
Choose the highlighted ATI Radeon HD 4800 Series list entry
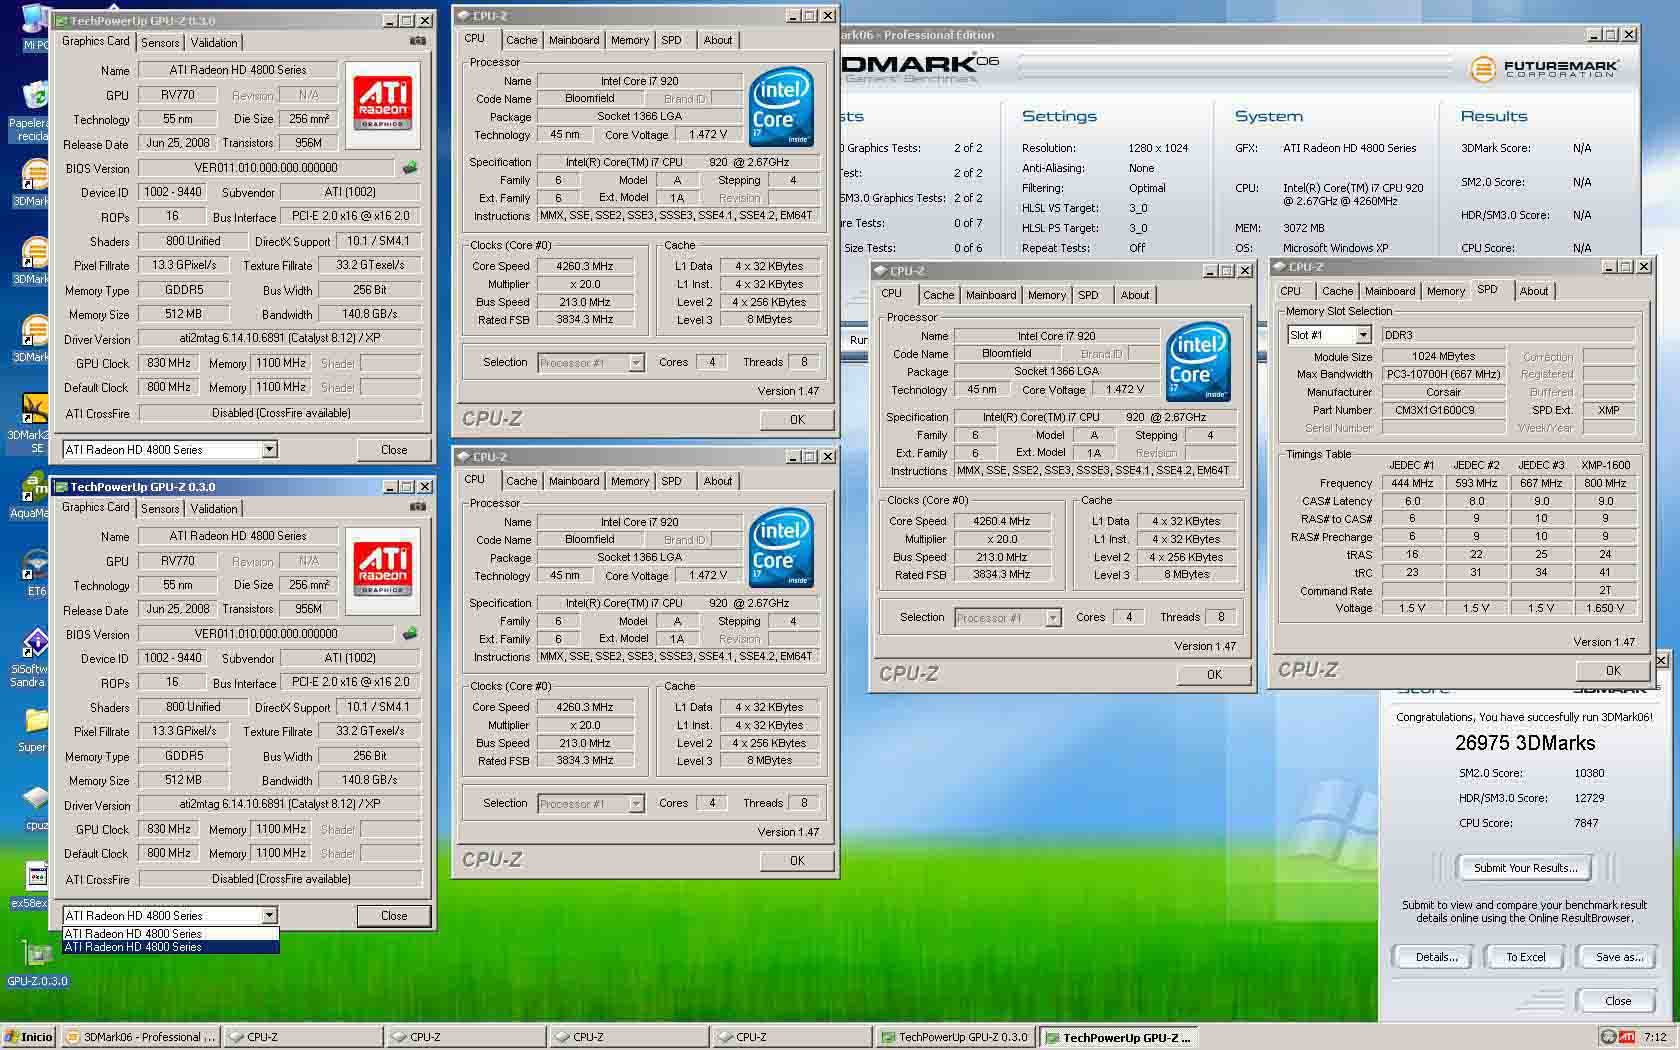pos(170,947)
